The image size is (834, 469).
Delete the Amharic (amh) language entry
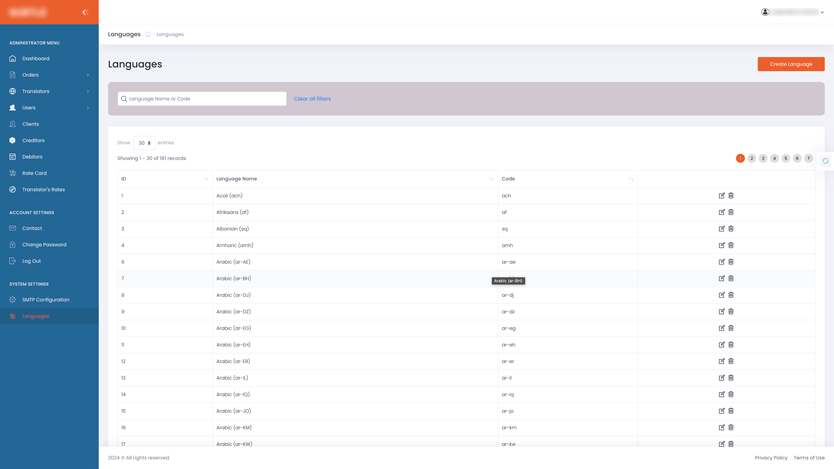point(731,245)
